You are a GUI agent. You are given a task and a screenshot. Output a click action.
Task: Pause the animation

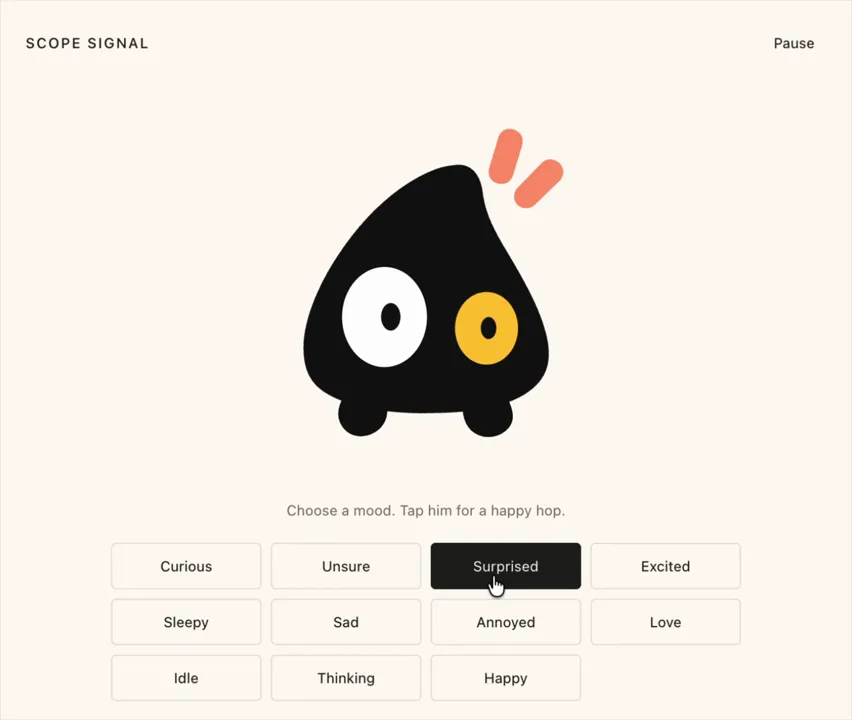point(794,43)
